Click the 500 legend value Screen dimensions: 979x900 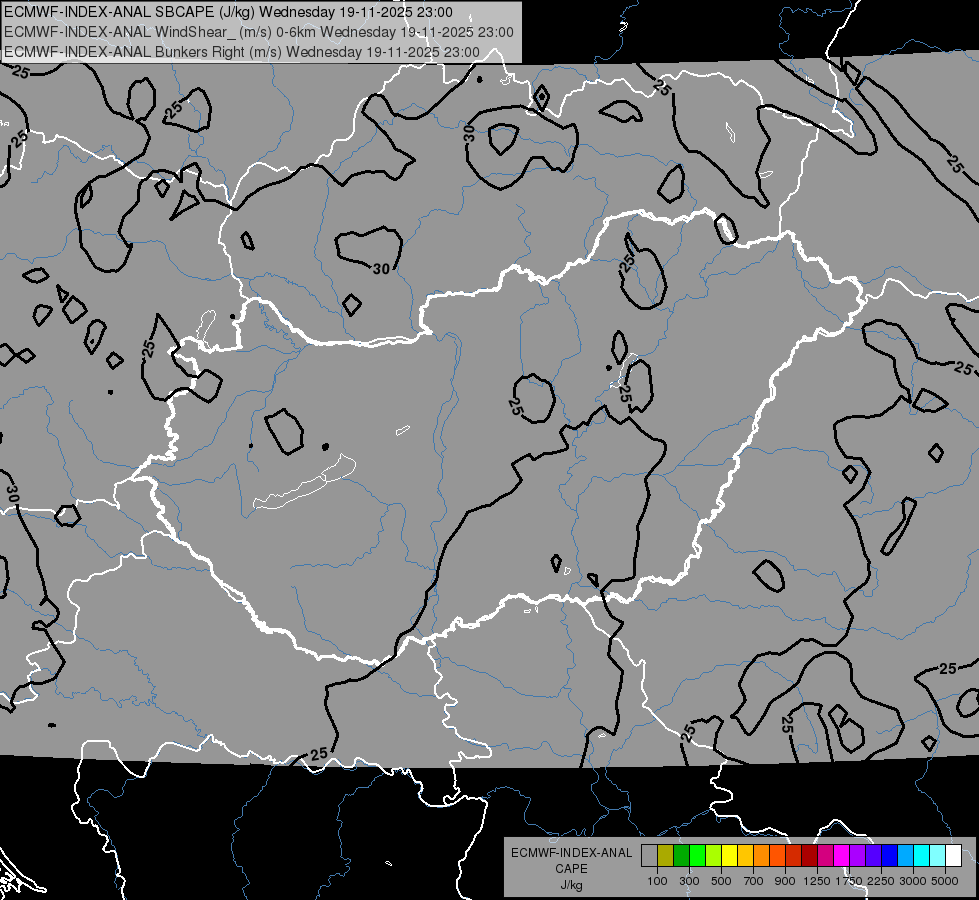[721, 881]
